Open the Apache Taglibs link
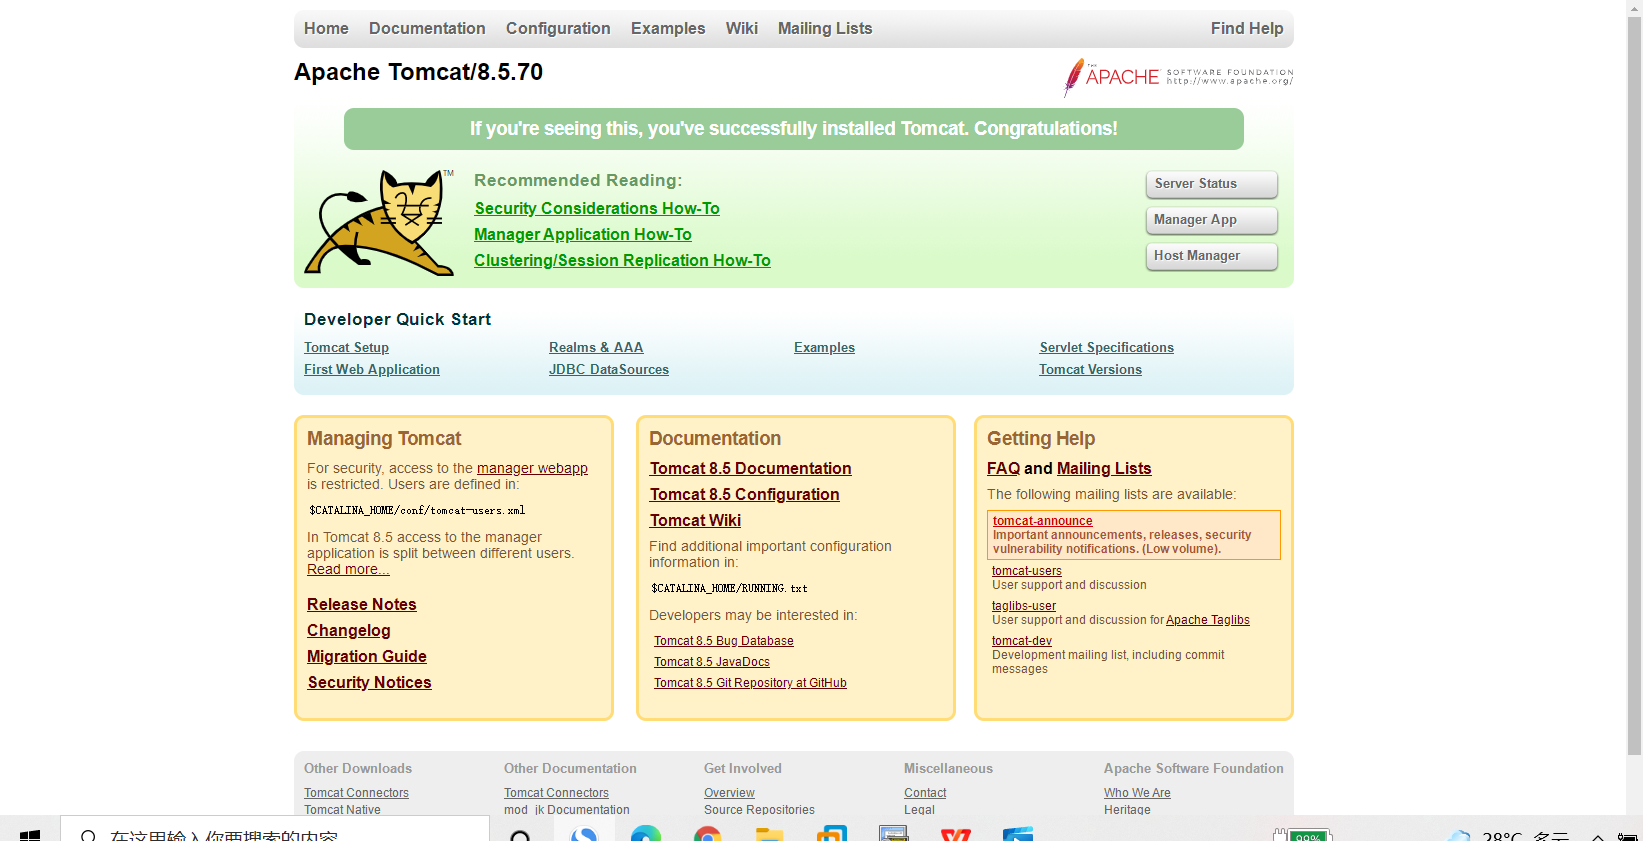 pyautogui.click(x=1208, y=620)
